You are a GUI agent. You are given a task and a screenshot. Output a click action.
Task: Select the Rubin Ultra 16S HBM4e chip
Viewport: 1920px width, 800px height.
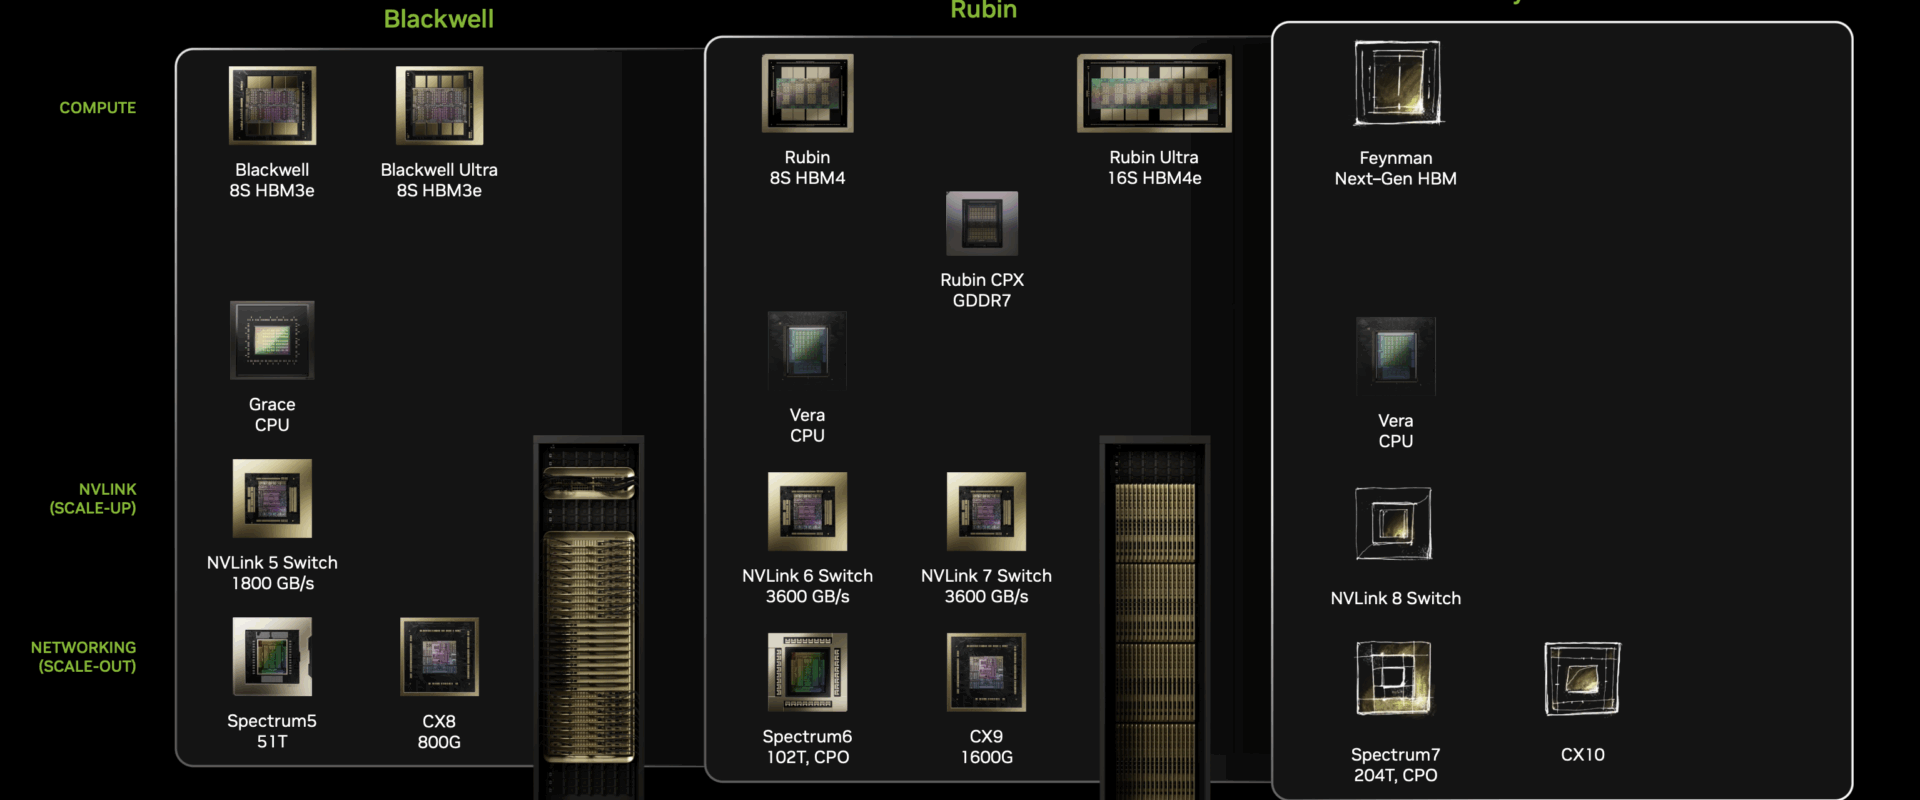pos(1154,93)
